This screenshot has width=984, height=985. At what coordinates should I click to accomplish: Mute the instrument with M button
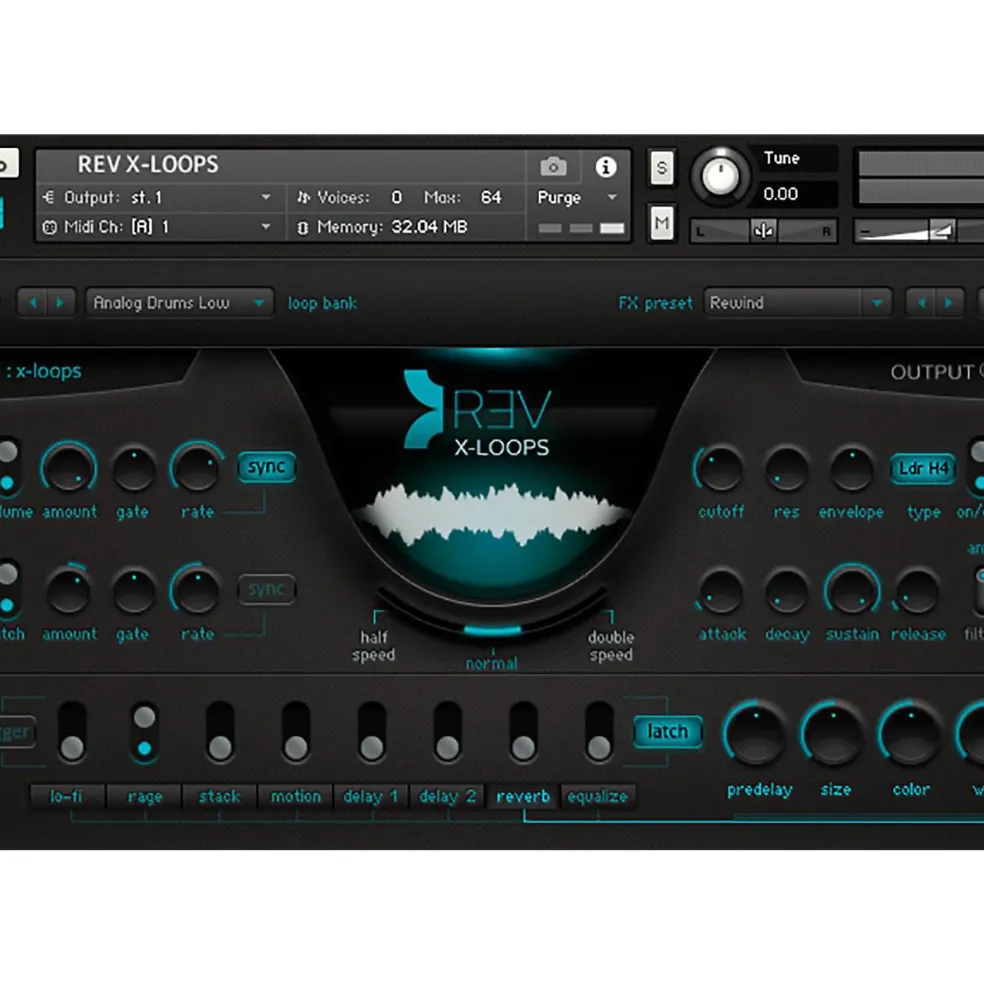pyautogui.click(x=662, y=222)
